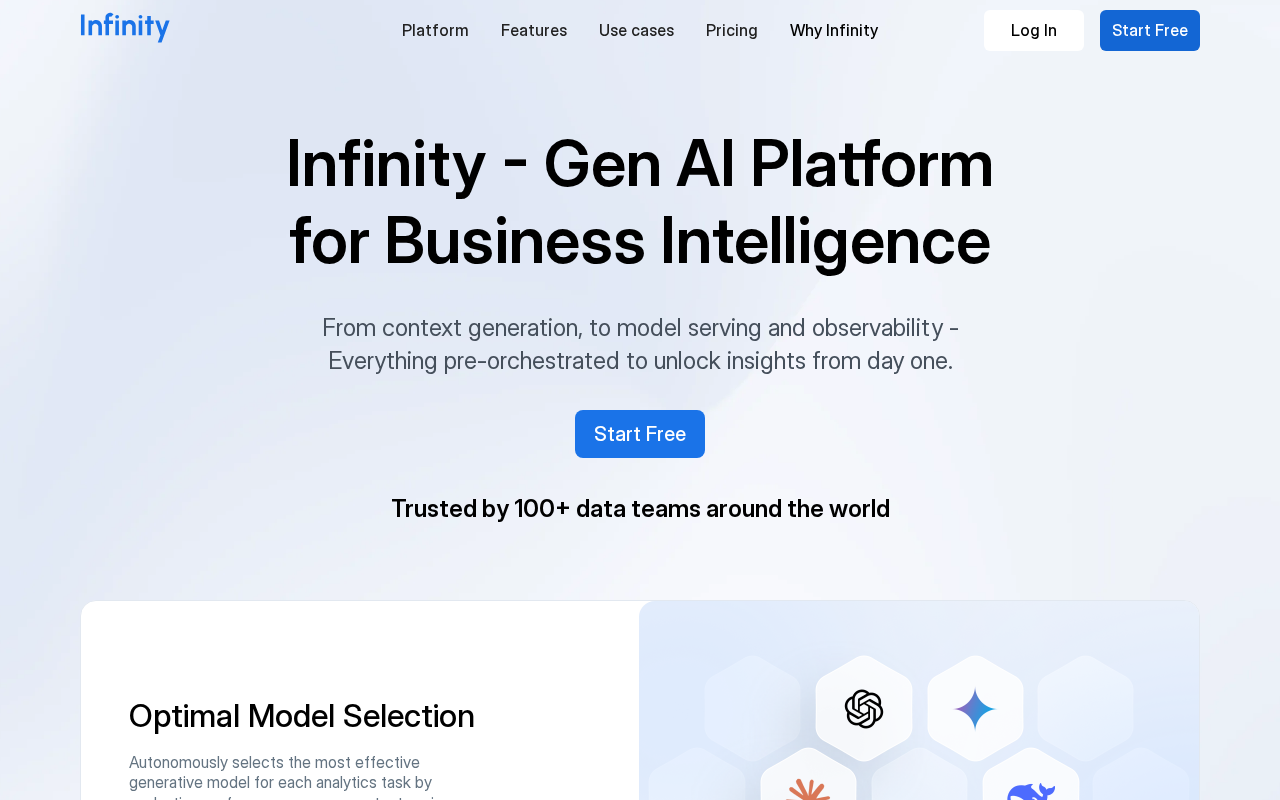Click the Infinity logo in the header
This screenshot has height=800, width=1280.
coord(125,28)
